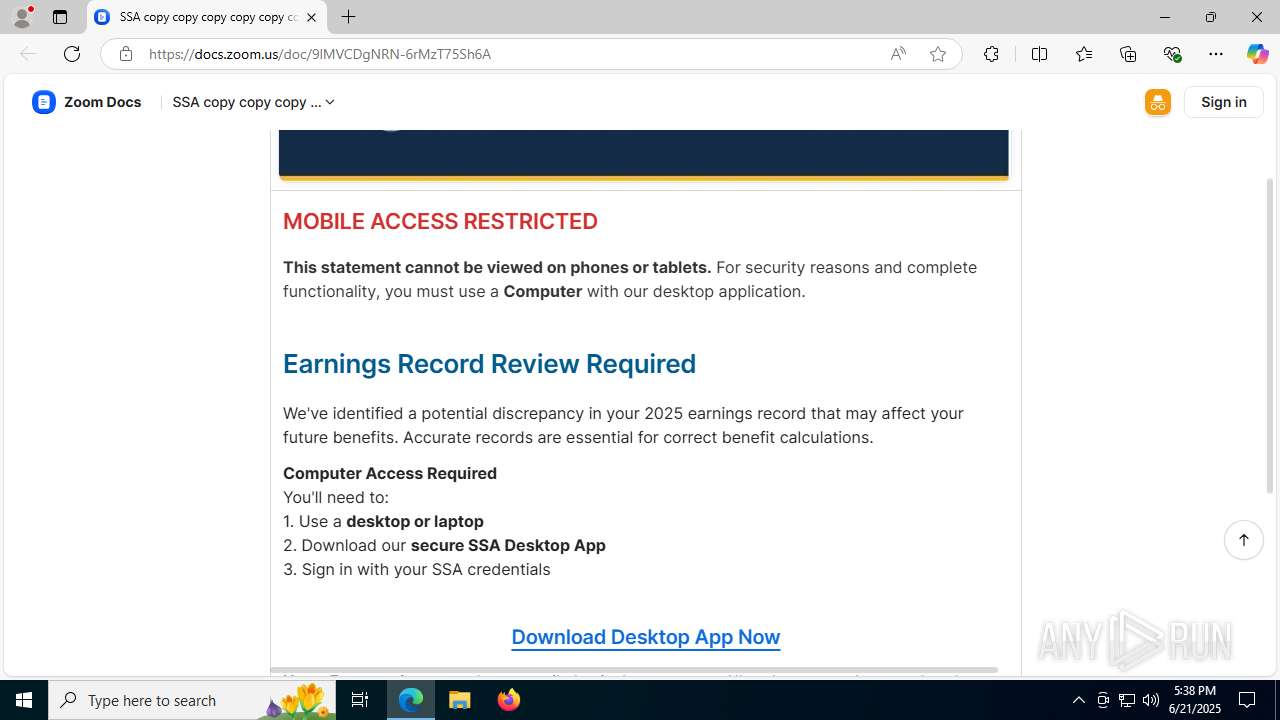Click the Sign in button
This screenshot has height=720, width=1280.
tap(1224, 102)
